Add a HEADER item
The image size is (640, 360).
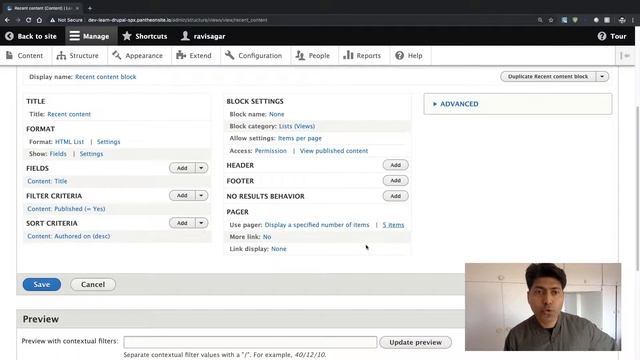pyautogui.click(x=396, y=165)
